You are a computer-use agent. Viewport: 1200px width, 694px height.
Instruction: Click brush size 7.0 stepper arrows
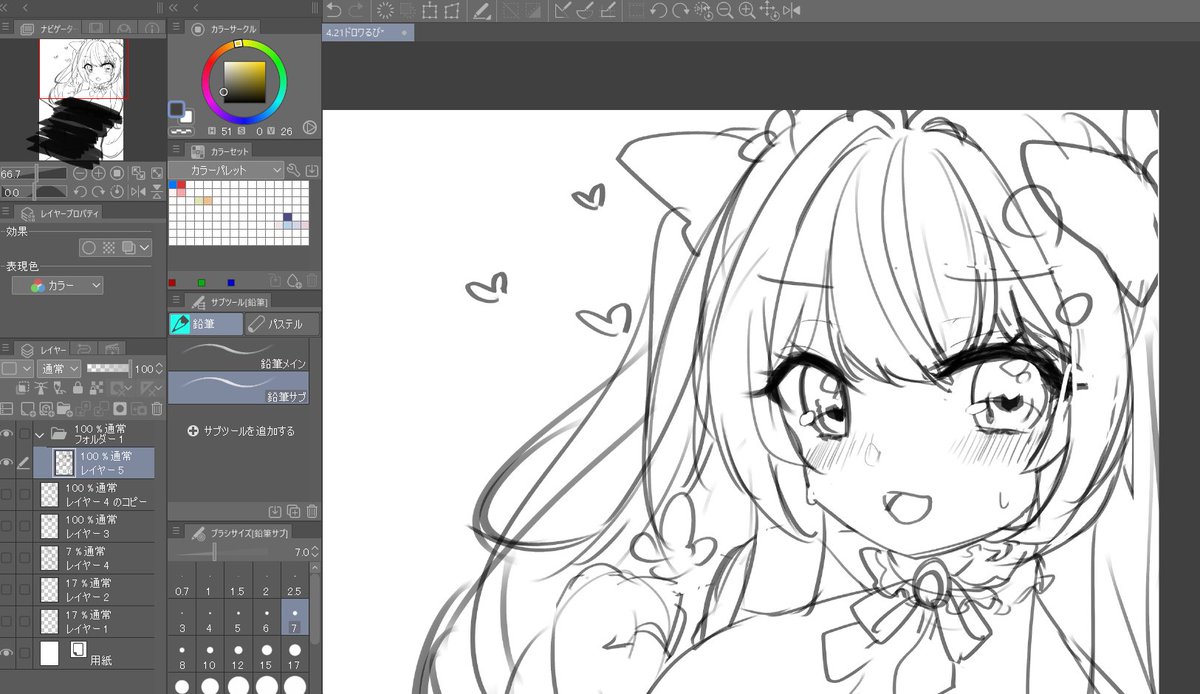pos(315,552)
